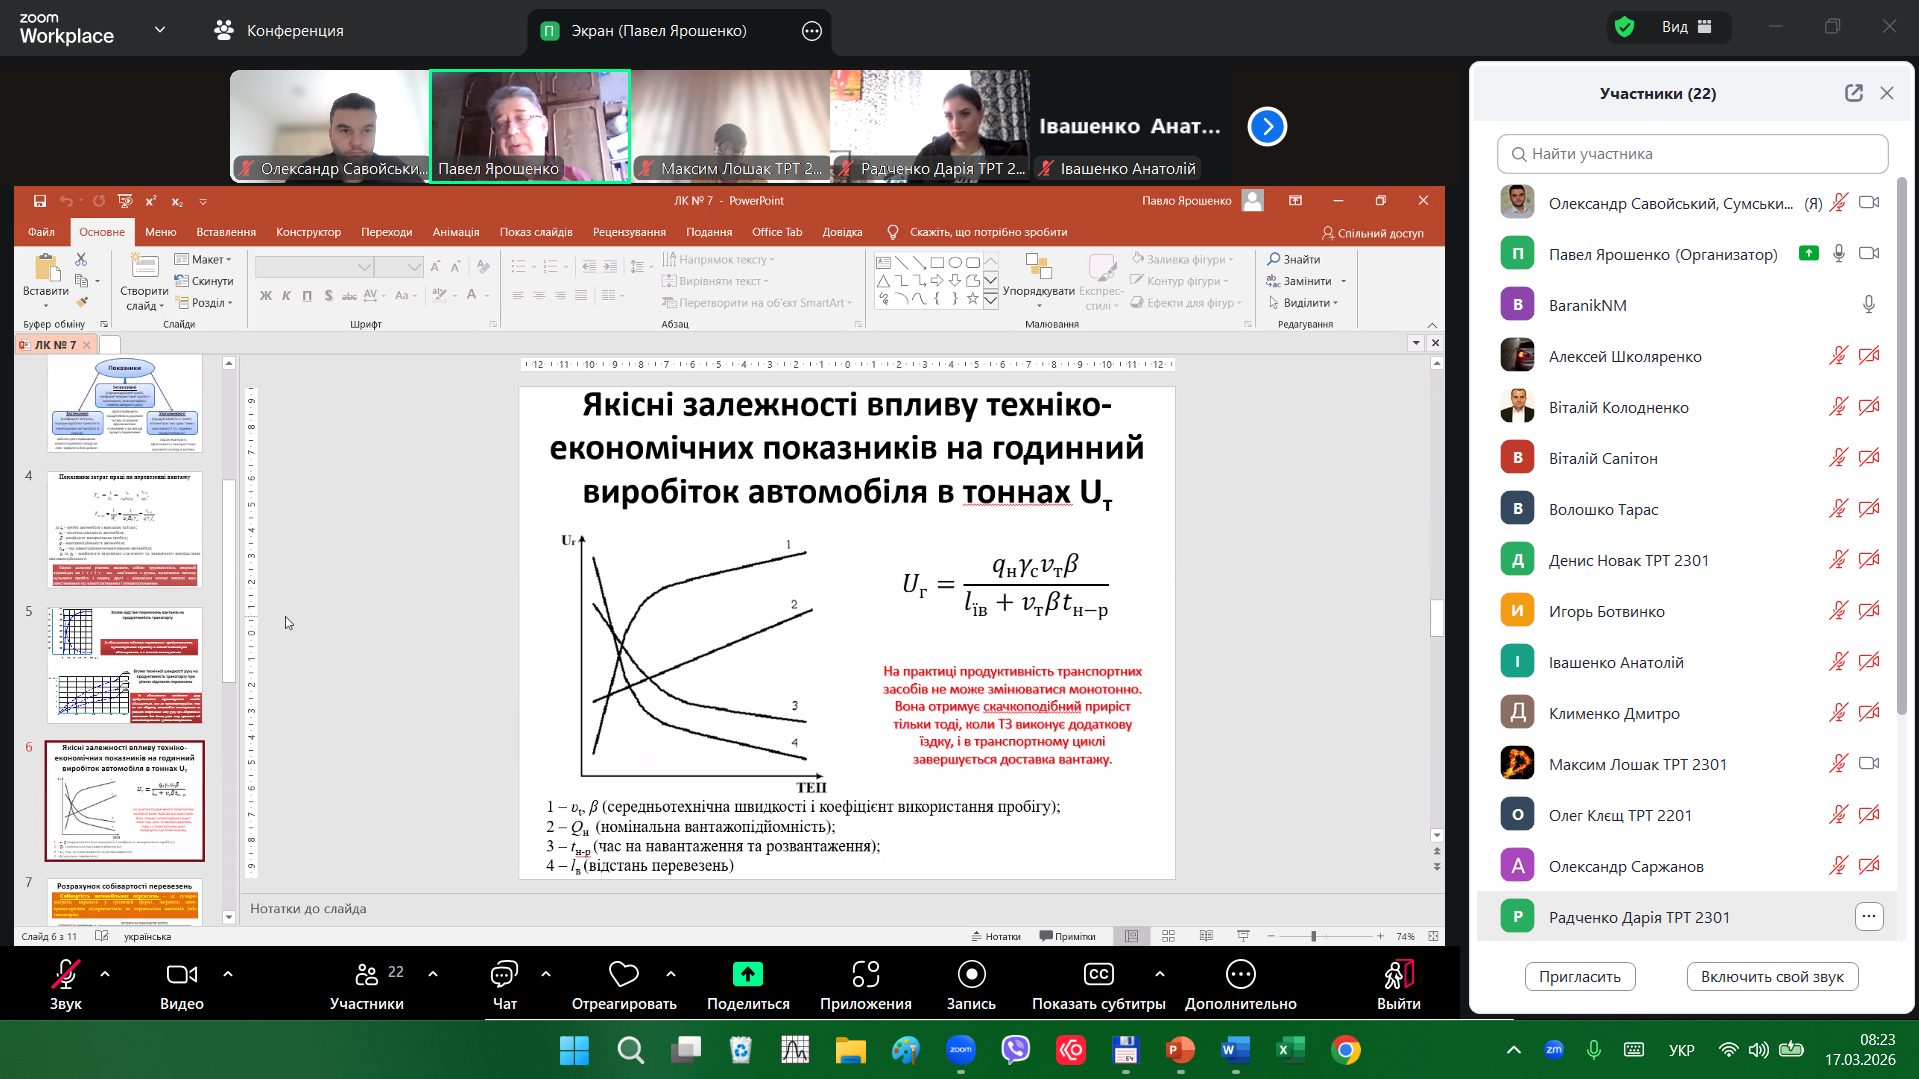
Task: Open the Animation ribbon tab
Action: tap(455, 232)
